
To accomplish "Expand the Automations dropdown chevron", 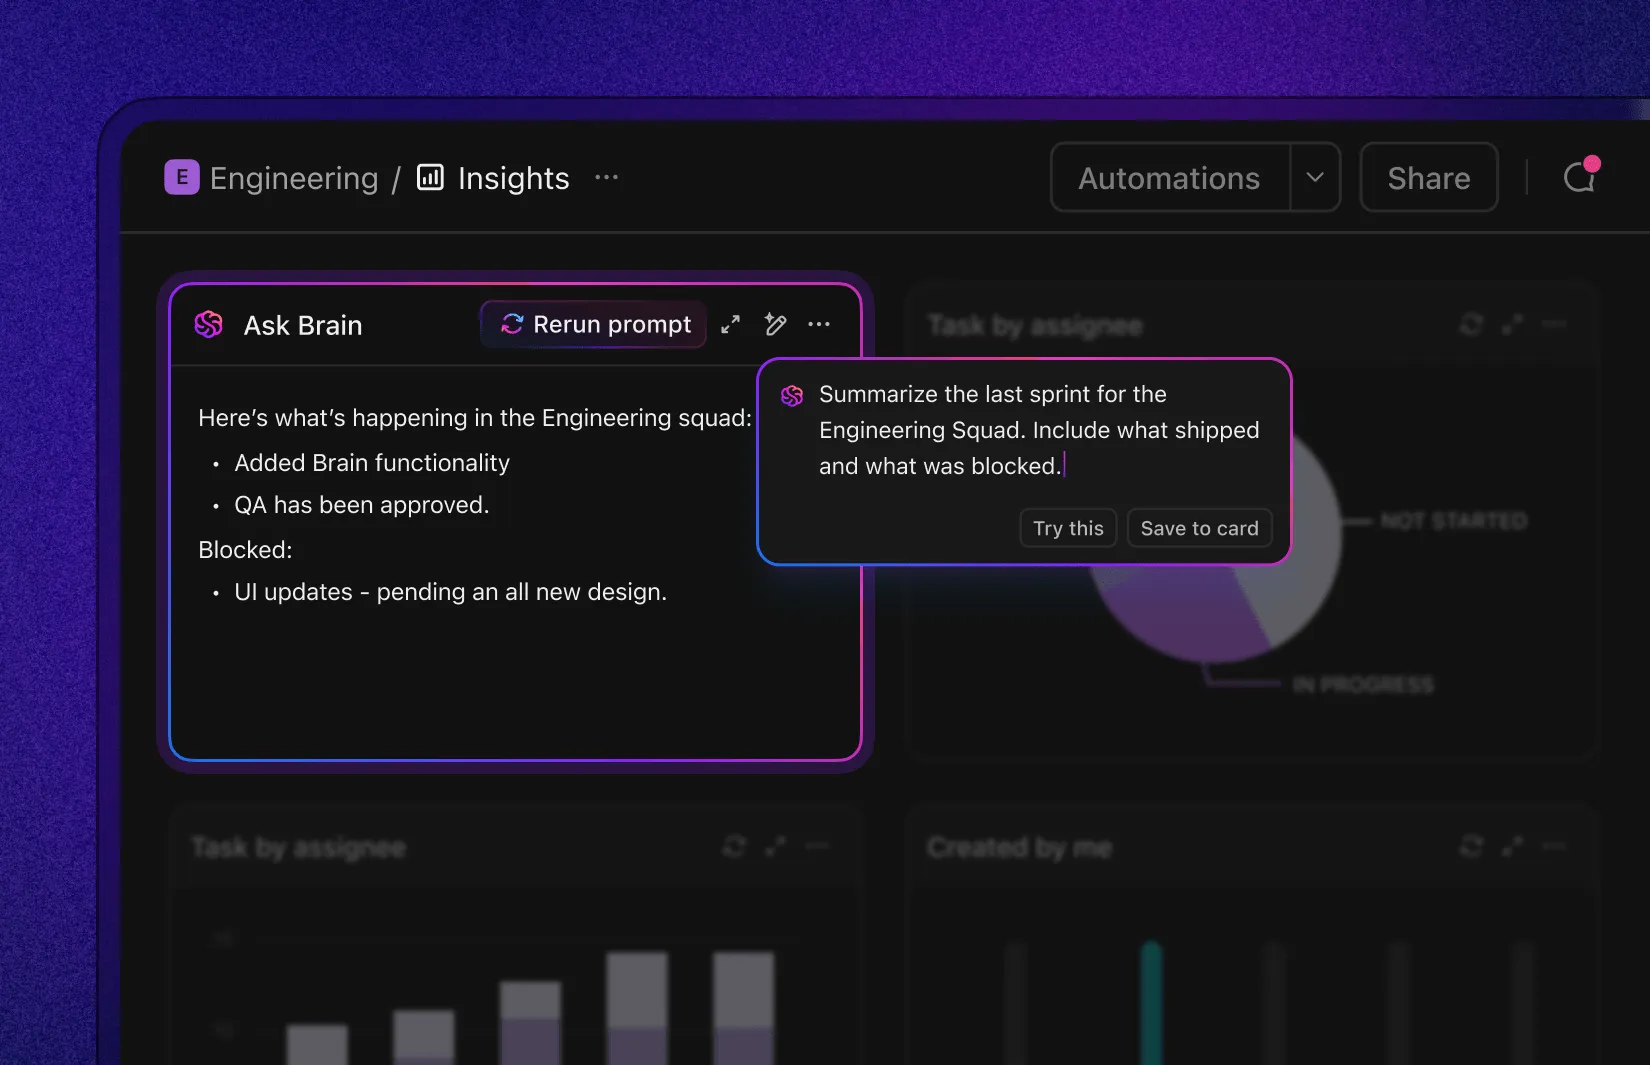I will [1315, 177].
